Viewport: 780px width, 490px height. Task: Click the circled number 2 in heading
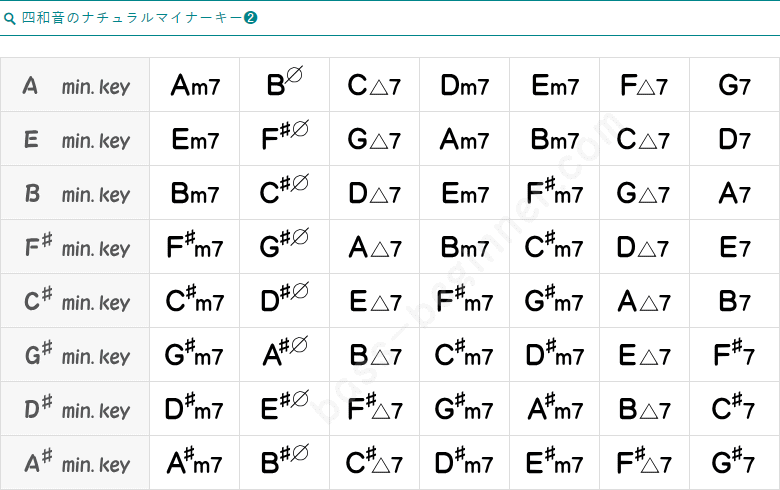pyautogui.click(x=252, y=18)
